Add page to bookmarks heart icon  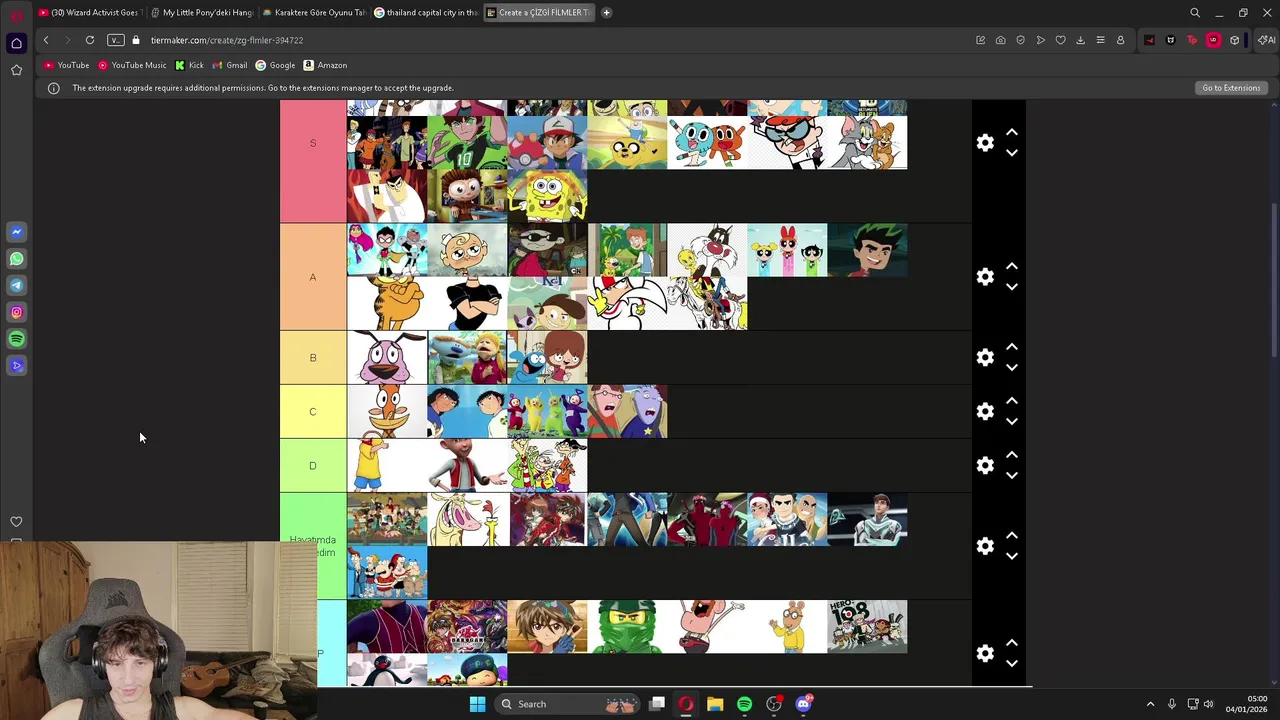pyautogui.click(x=1060, y=40)
